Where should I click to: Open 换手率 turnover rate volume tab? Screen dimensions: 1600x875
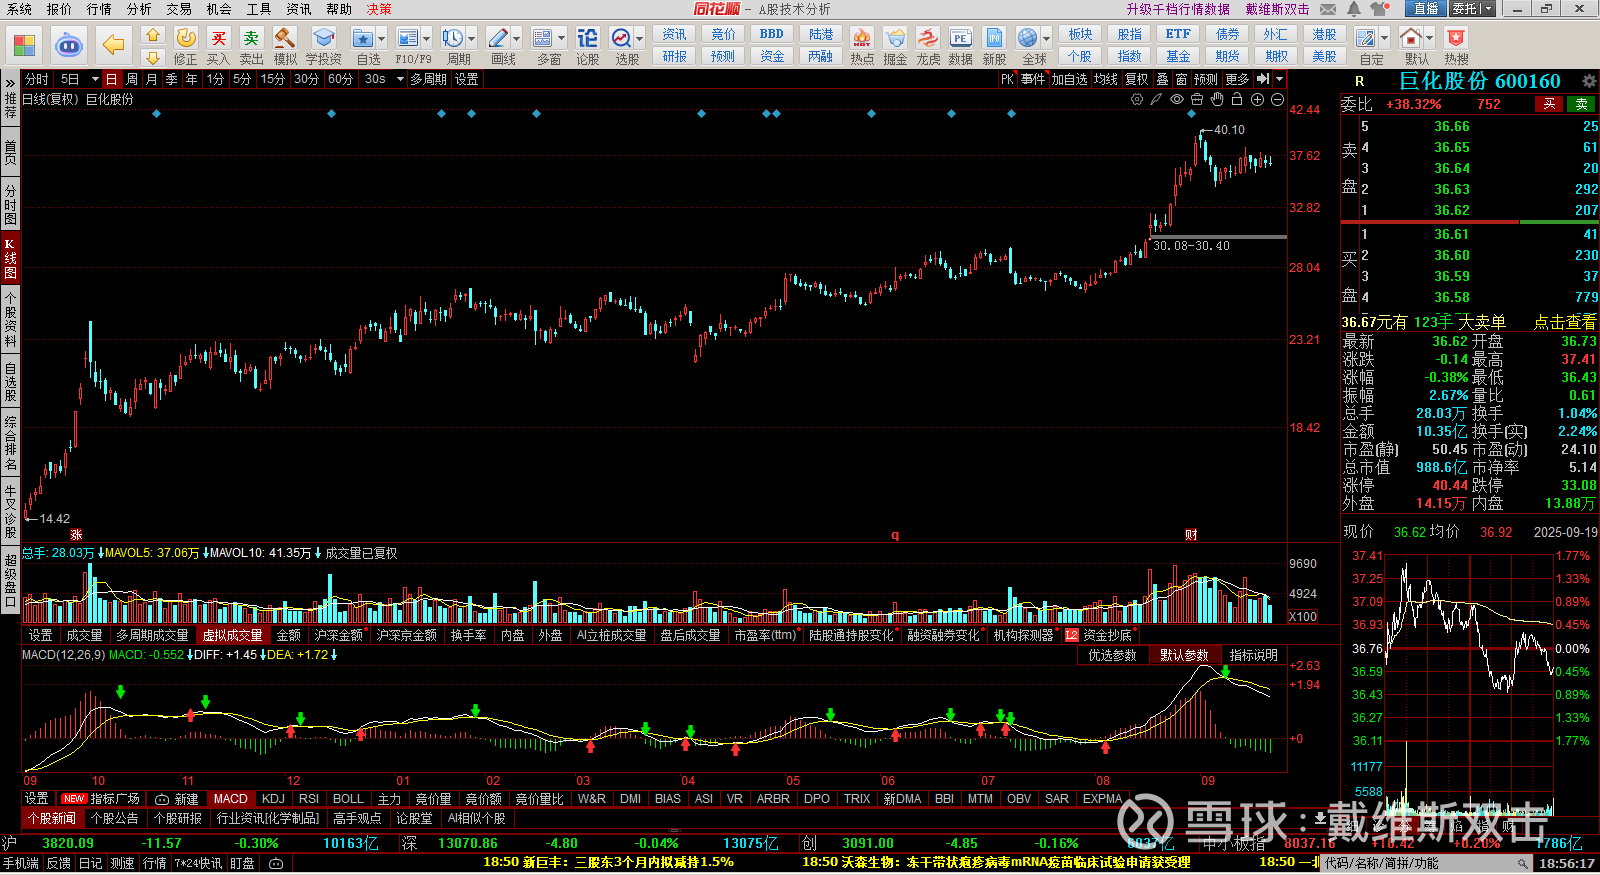[x=468, y=635]
